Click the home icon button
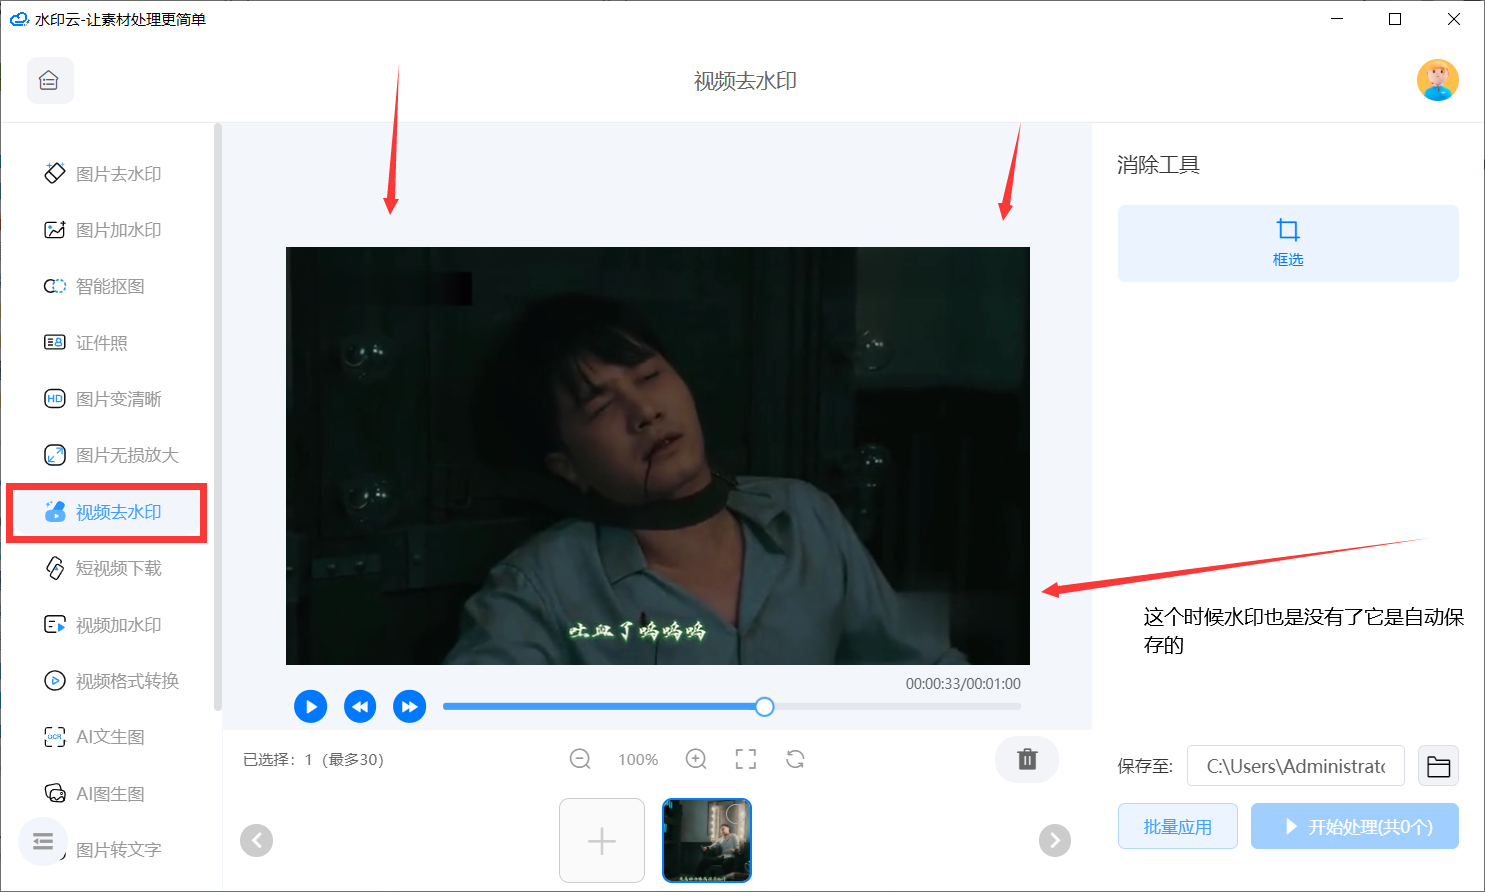Viewport: 1485px width, 892px height. click(x=50, y=81)
